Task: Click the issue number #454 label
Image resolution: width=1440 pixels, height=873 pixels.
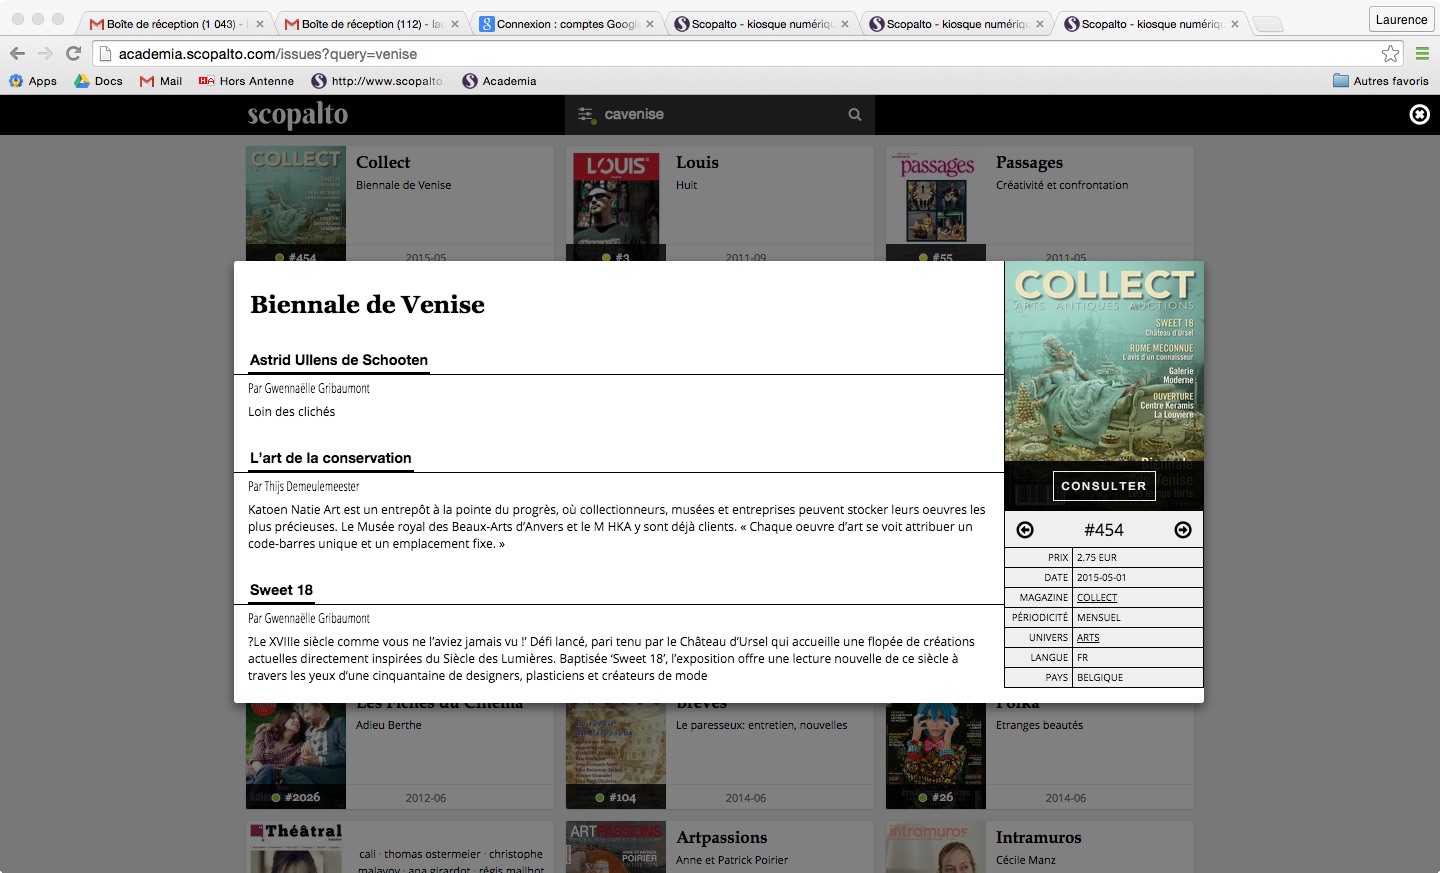Action: (1104, 530)
